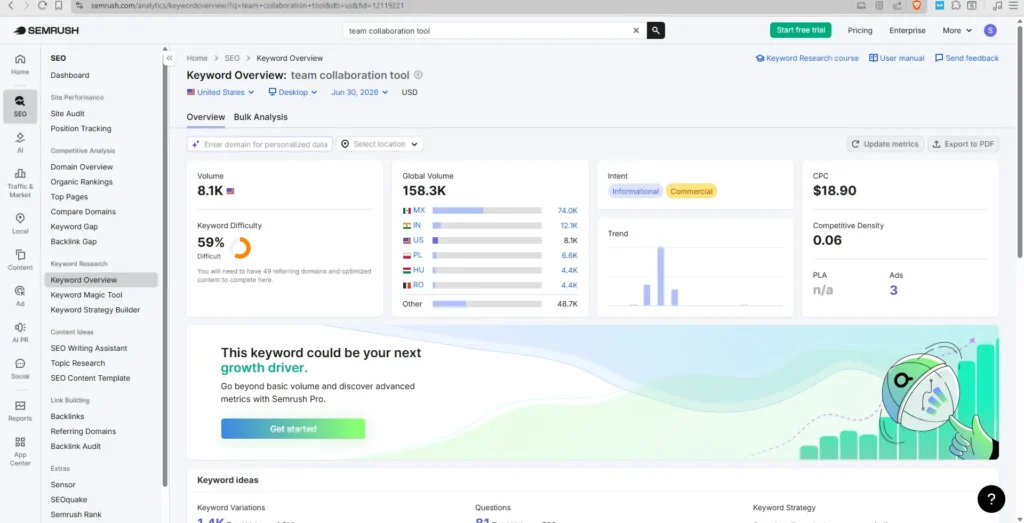Image resolution: width=1024 pixels, height=523 pixels.
Task: Collapse sidebar with double chevron icon
Action: tap(169, 58)
